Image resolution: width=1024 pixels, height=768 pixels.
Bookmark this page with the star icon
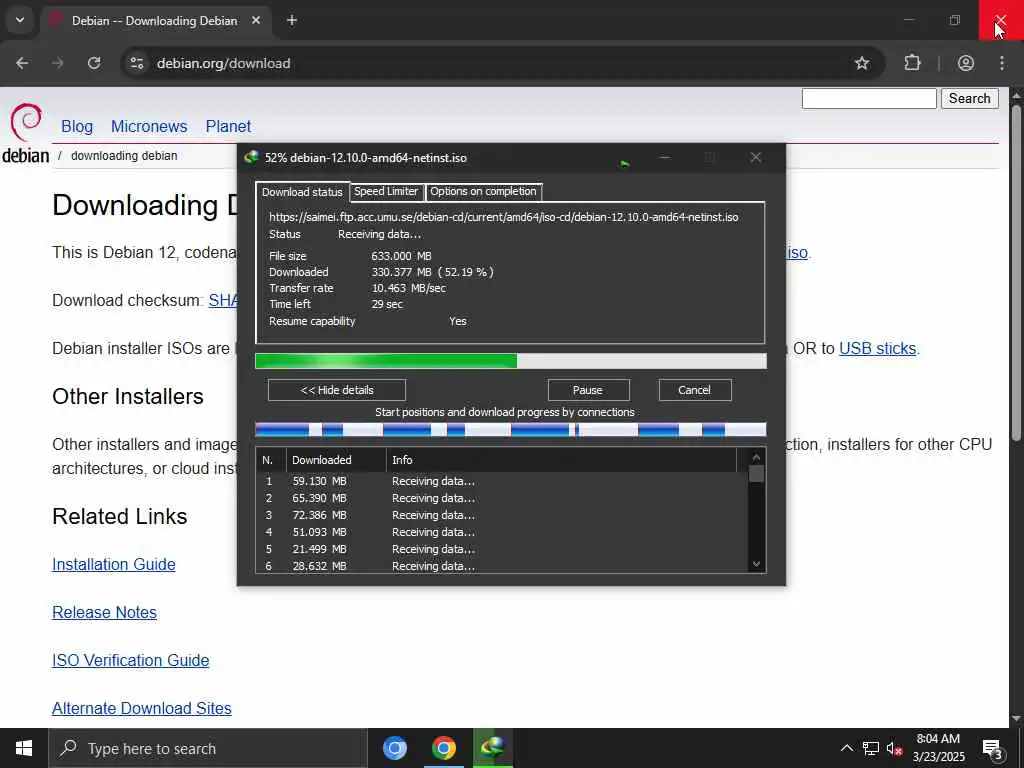point(862,63)
